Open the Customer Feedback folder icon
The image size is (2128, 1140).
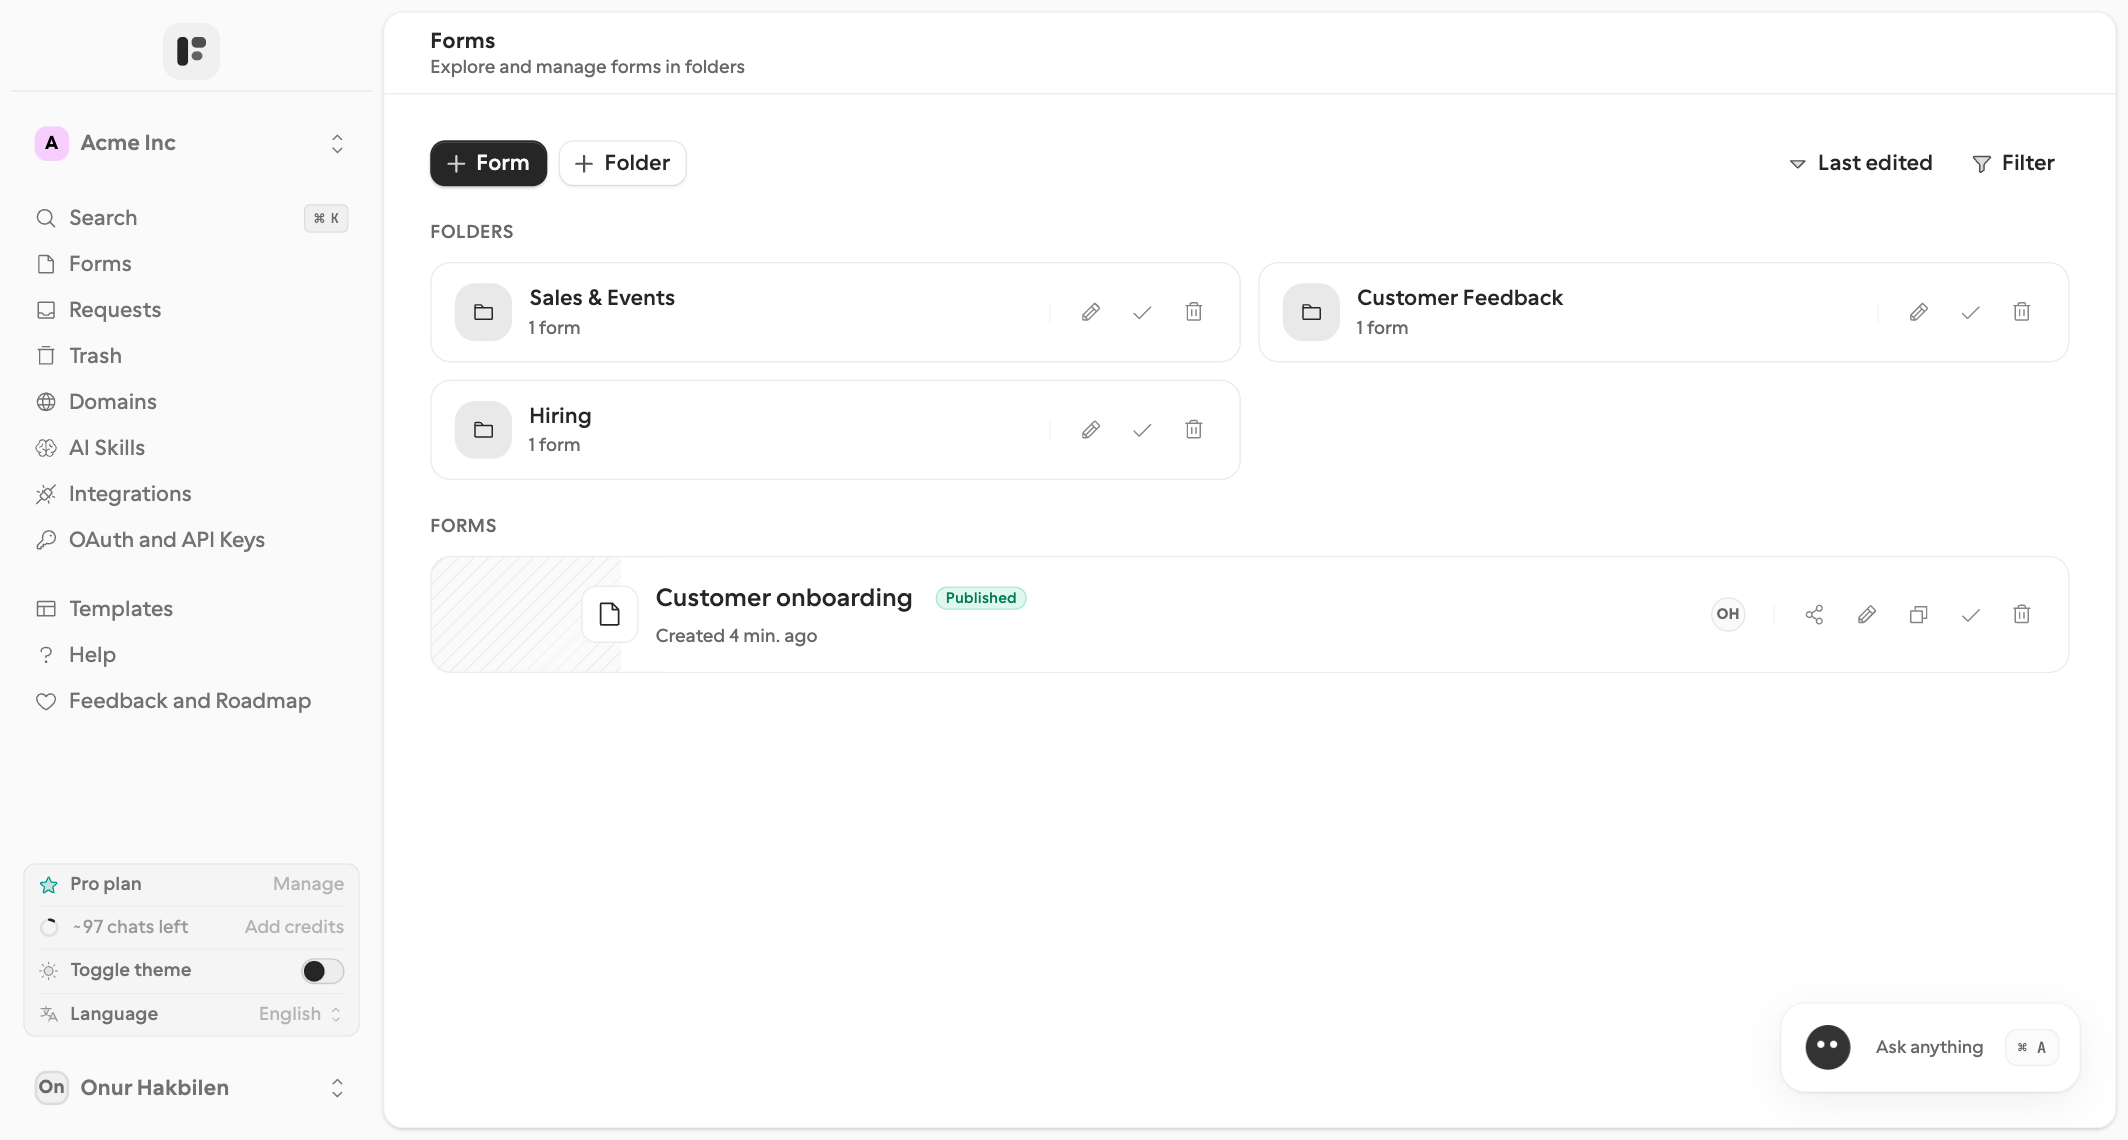(1311, 312)
